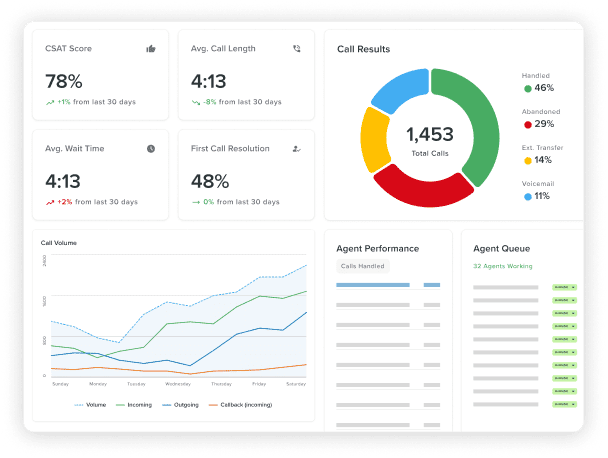Click the downward trend arrow under Avg. Call Length
Image resolution: width=608 pixels, height=458 pixels.
[x=196, y=102]
